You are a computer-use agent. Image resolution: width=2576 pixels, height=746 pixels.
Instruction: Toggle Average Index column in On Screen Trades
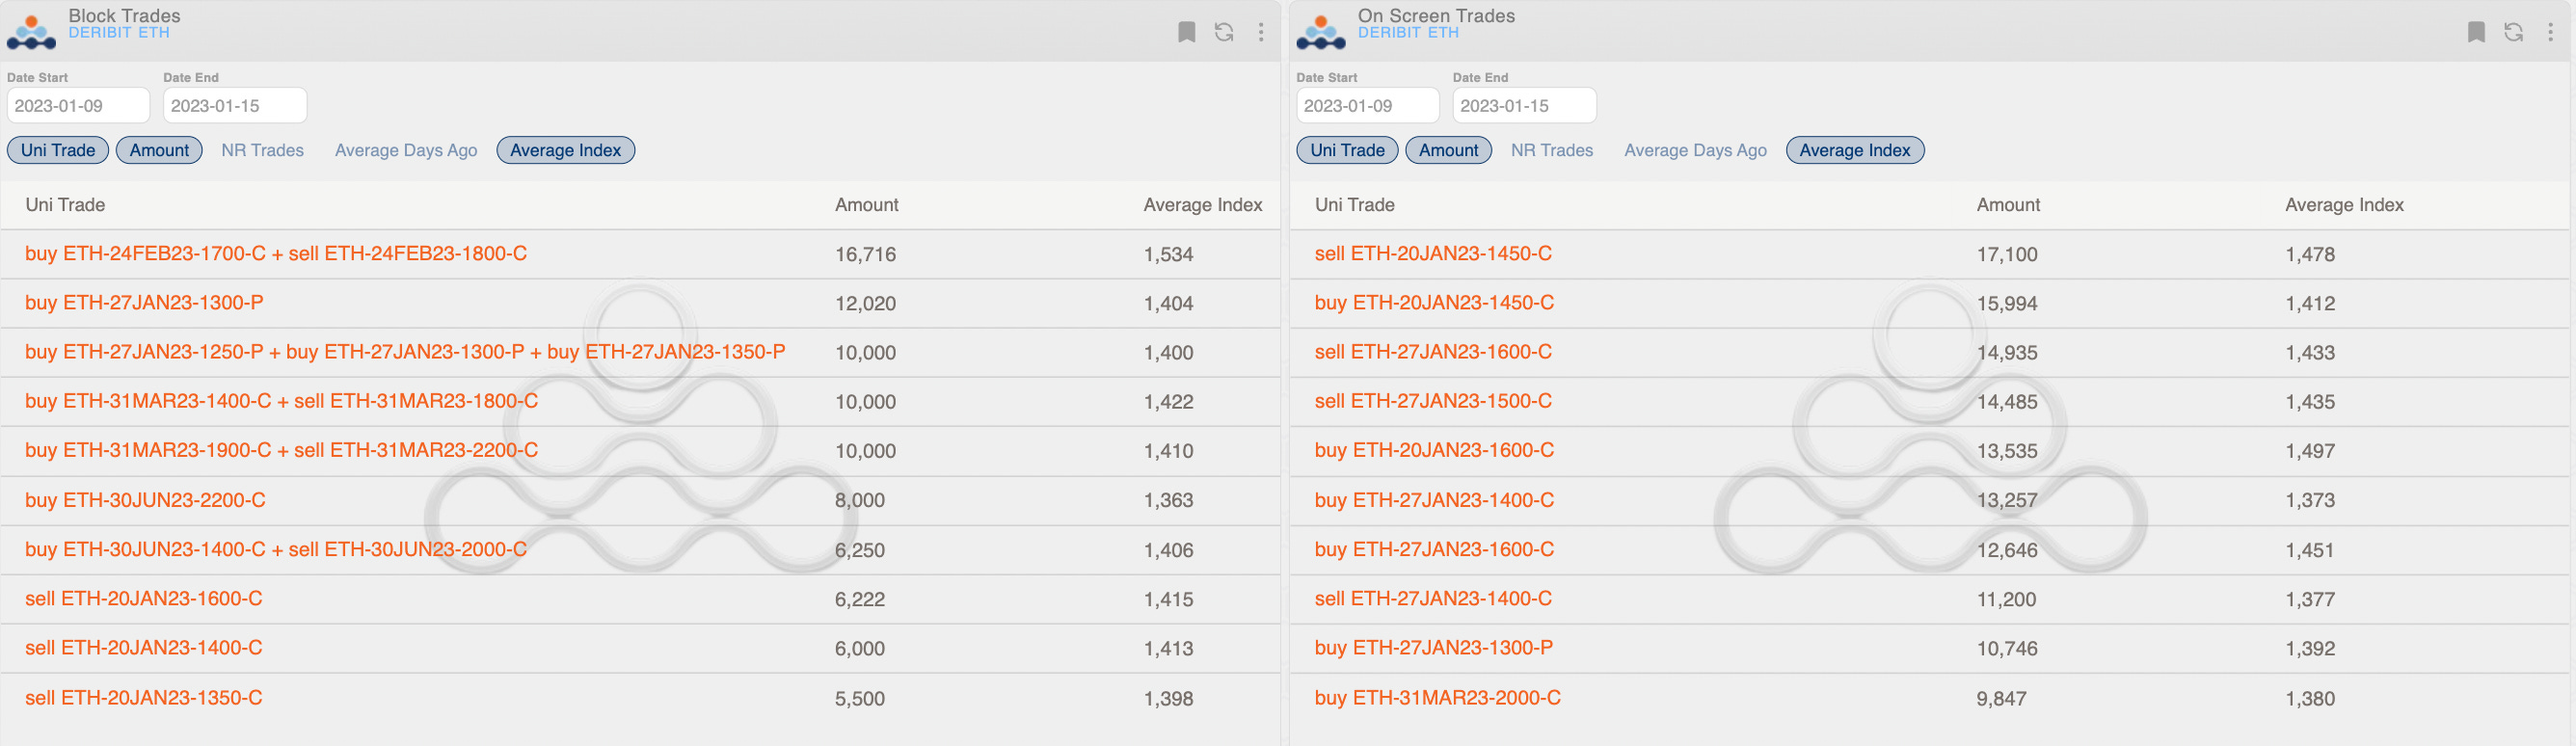(1855, 150)
